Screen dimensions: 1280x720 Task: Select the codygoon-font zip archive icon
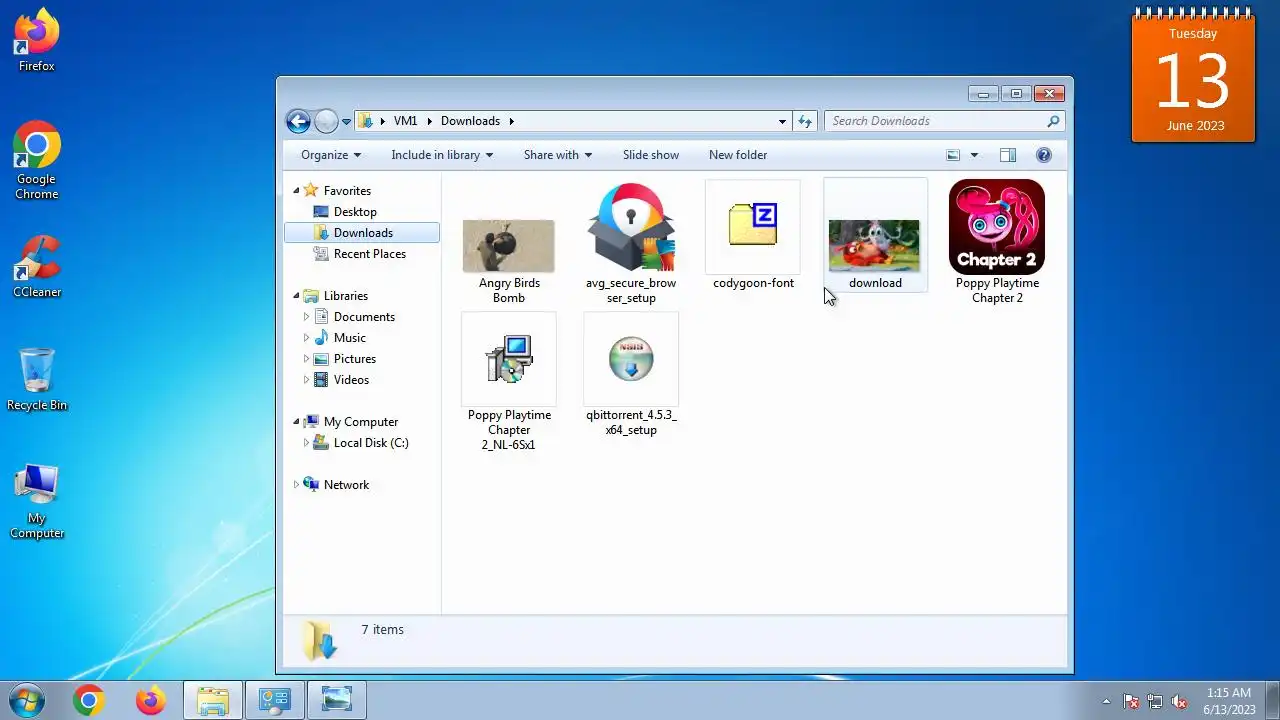click(753, 226)
